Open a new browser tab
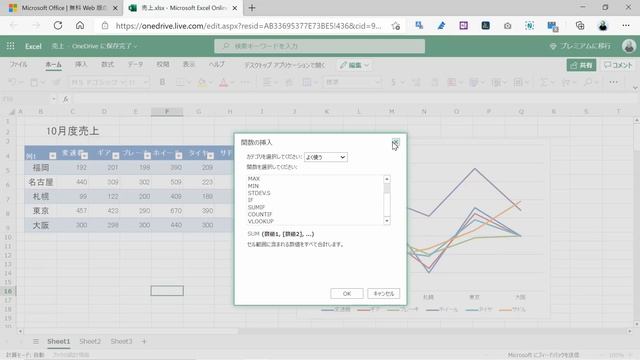 click(252, 8)
